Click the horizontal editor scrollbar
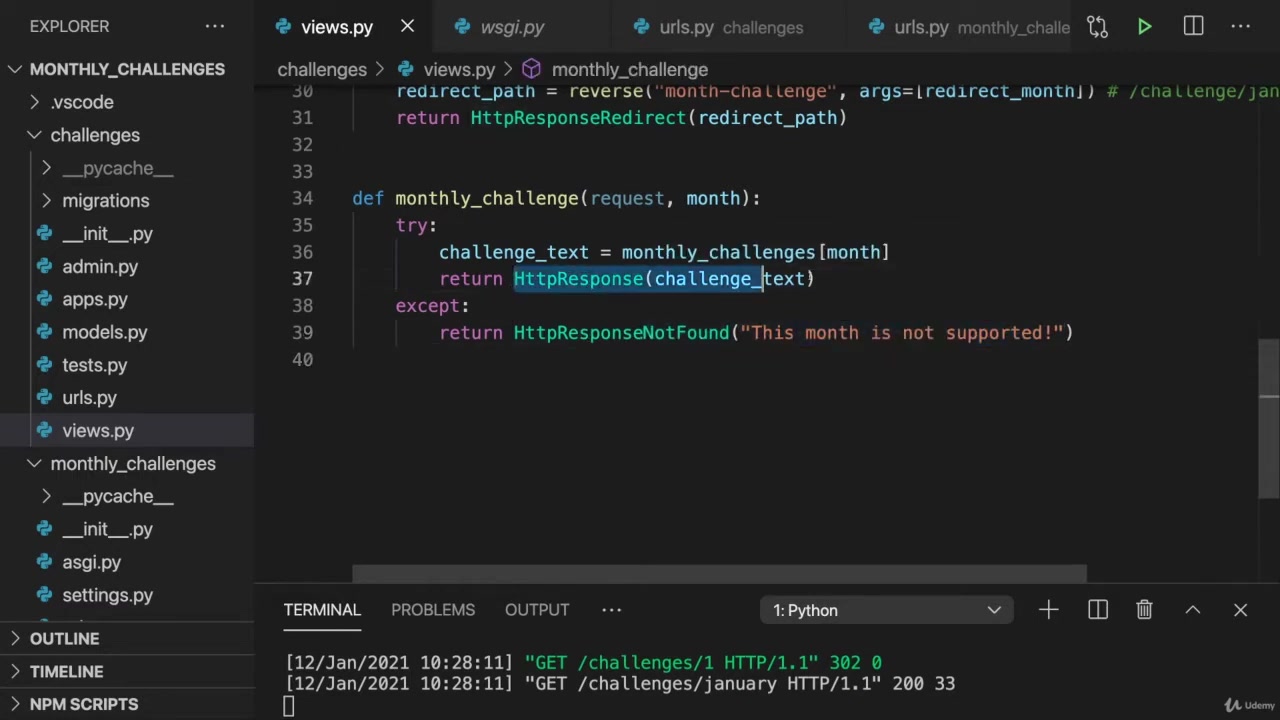Viewport: 1280px width, 720px height. point(718,574)
